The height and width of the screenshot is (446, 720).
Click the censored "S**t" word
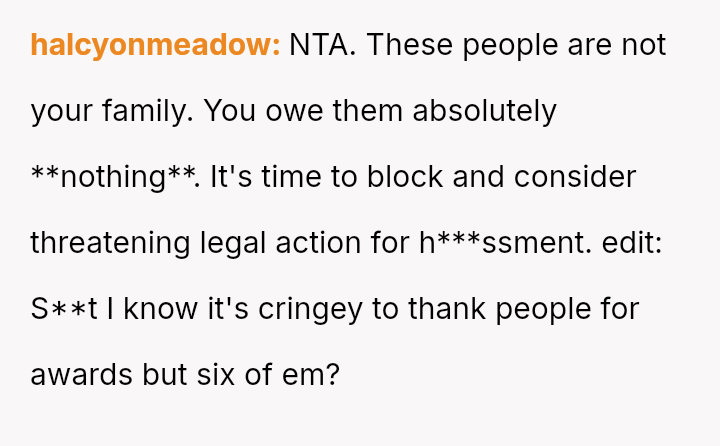pos(65,308)
